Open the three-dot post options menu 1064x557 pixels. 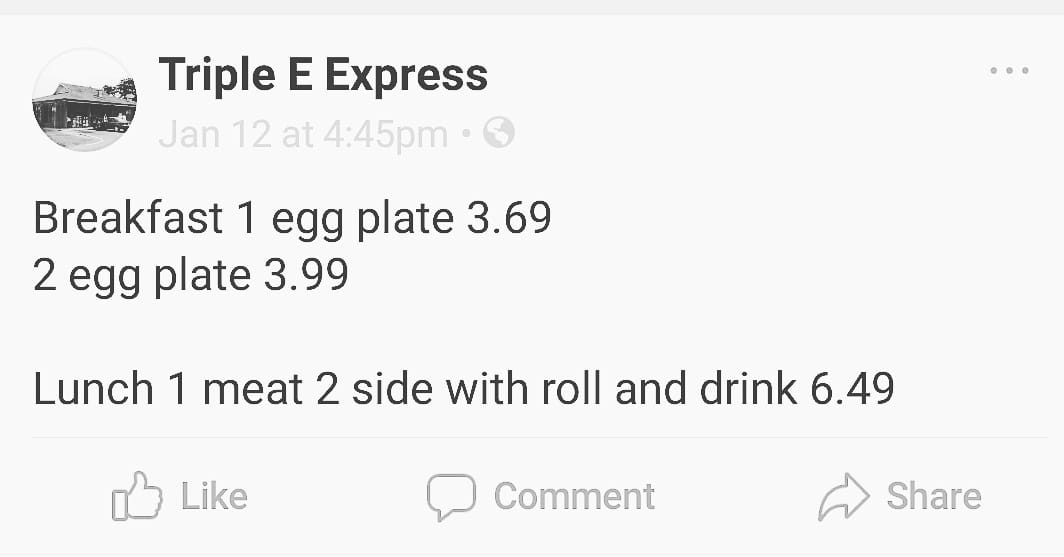pos(1008,71)
